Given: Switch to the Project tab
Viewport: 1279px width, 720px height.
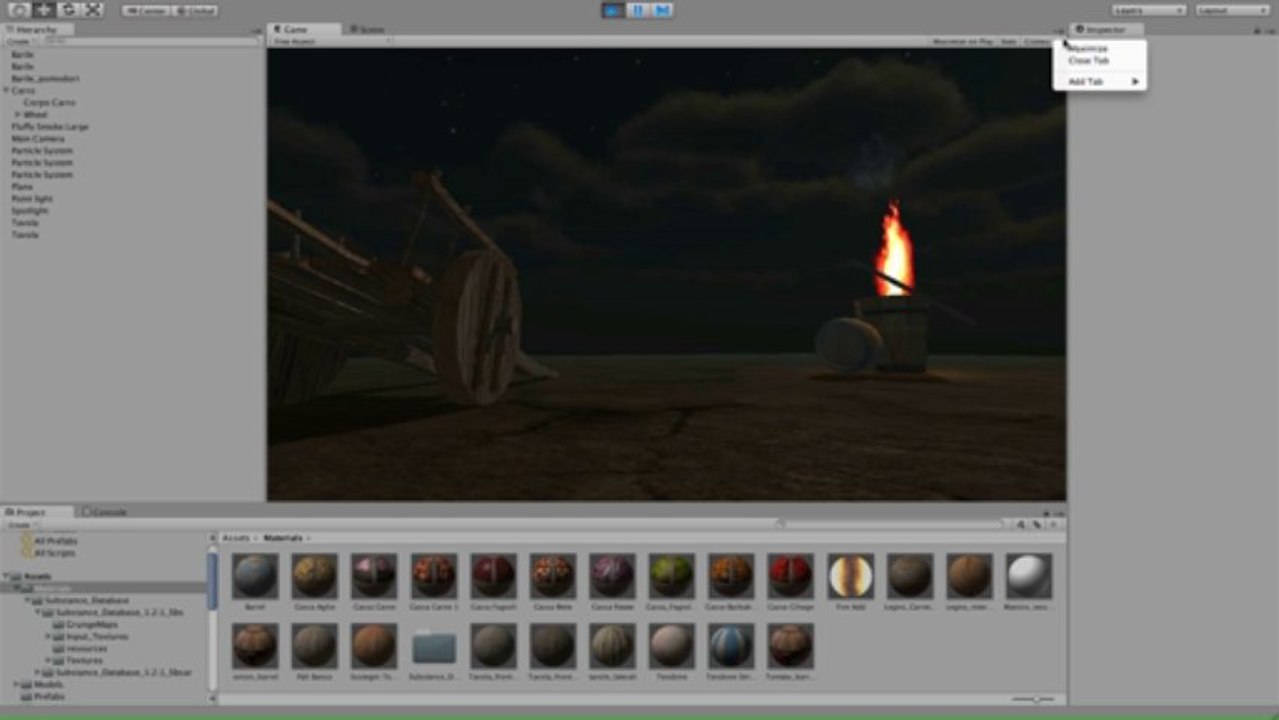Looking at the screenshot, I should (x=37, y=512).
